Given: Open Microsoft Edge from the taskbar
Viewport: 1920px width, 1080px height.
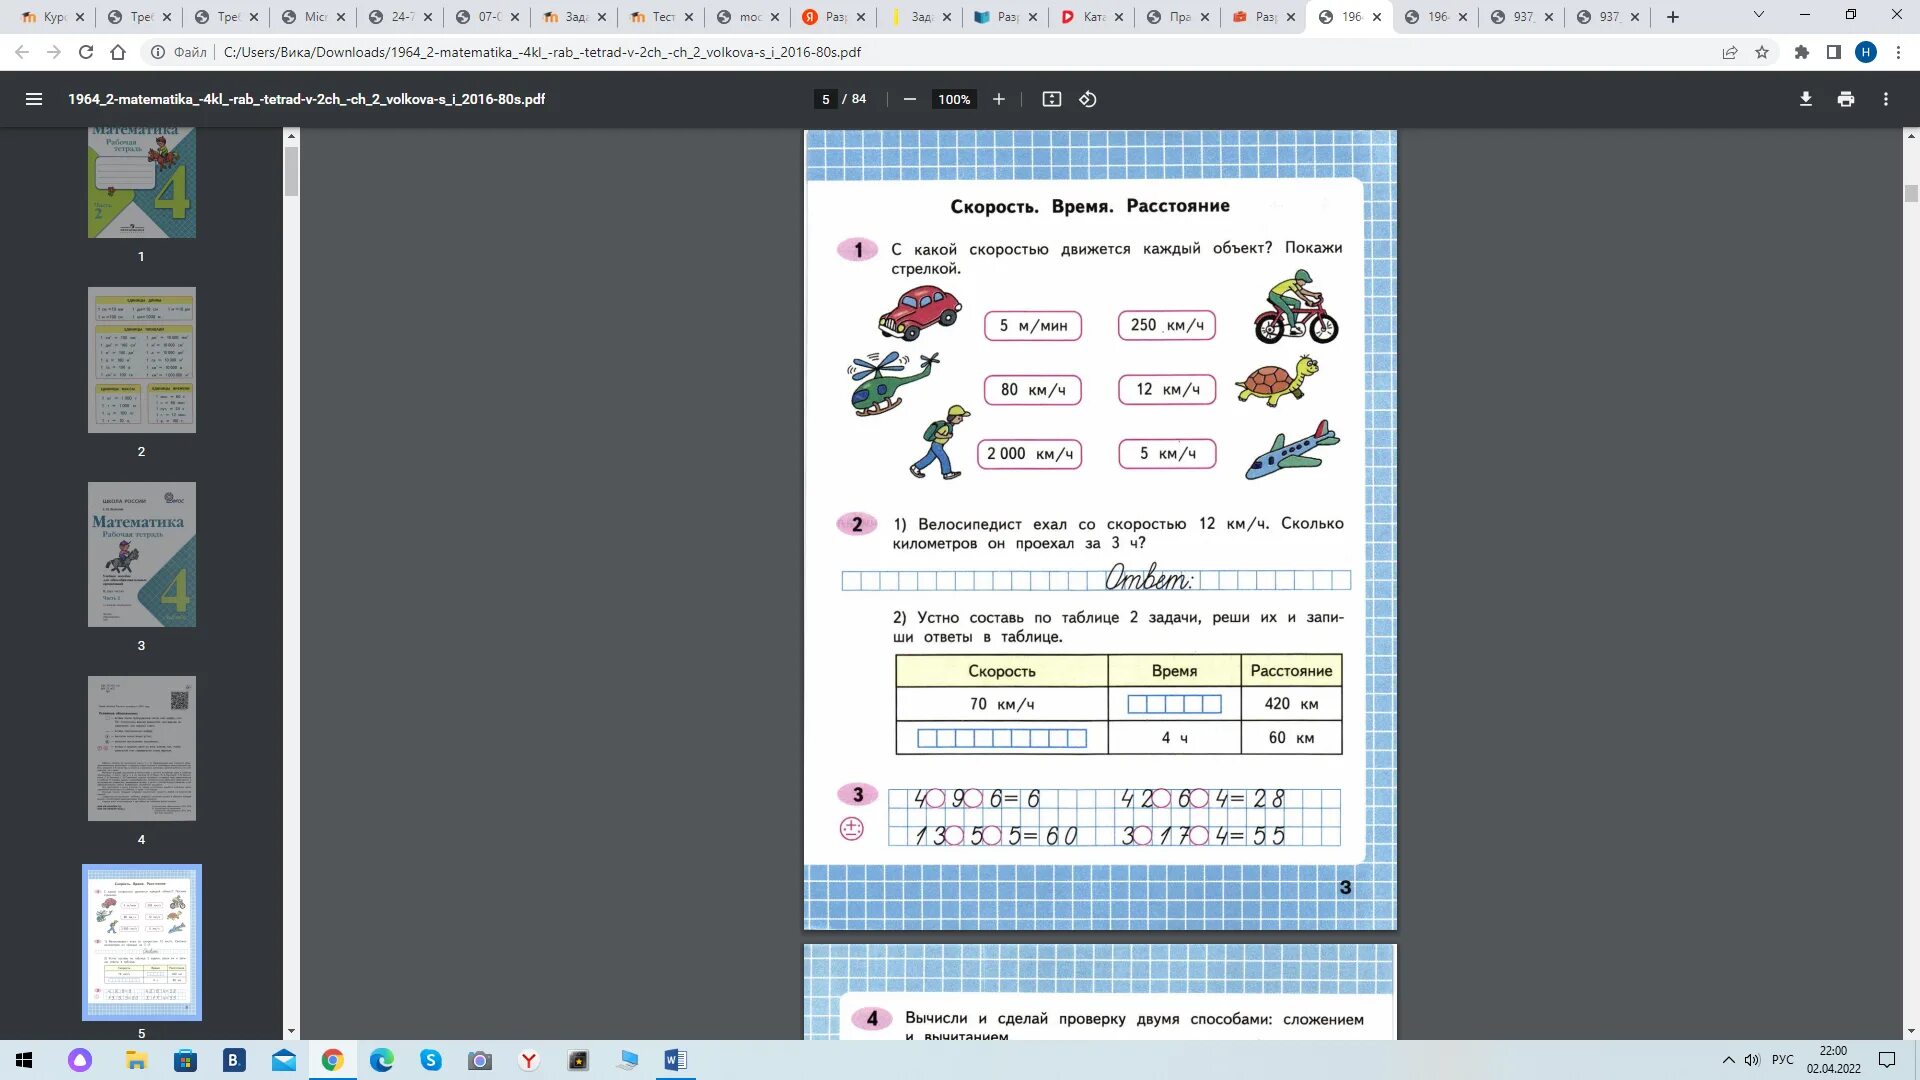Looking at the screenshot, I should [x=382, y=1060].
